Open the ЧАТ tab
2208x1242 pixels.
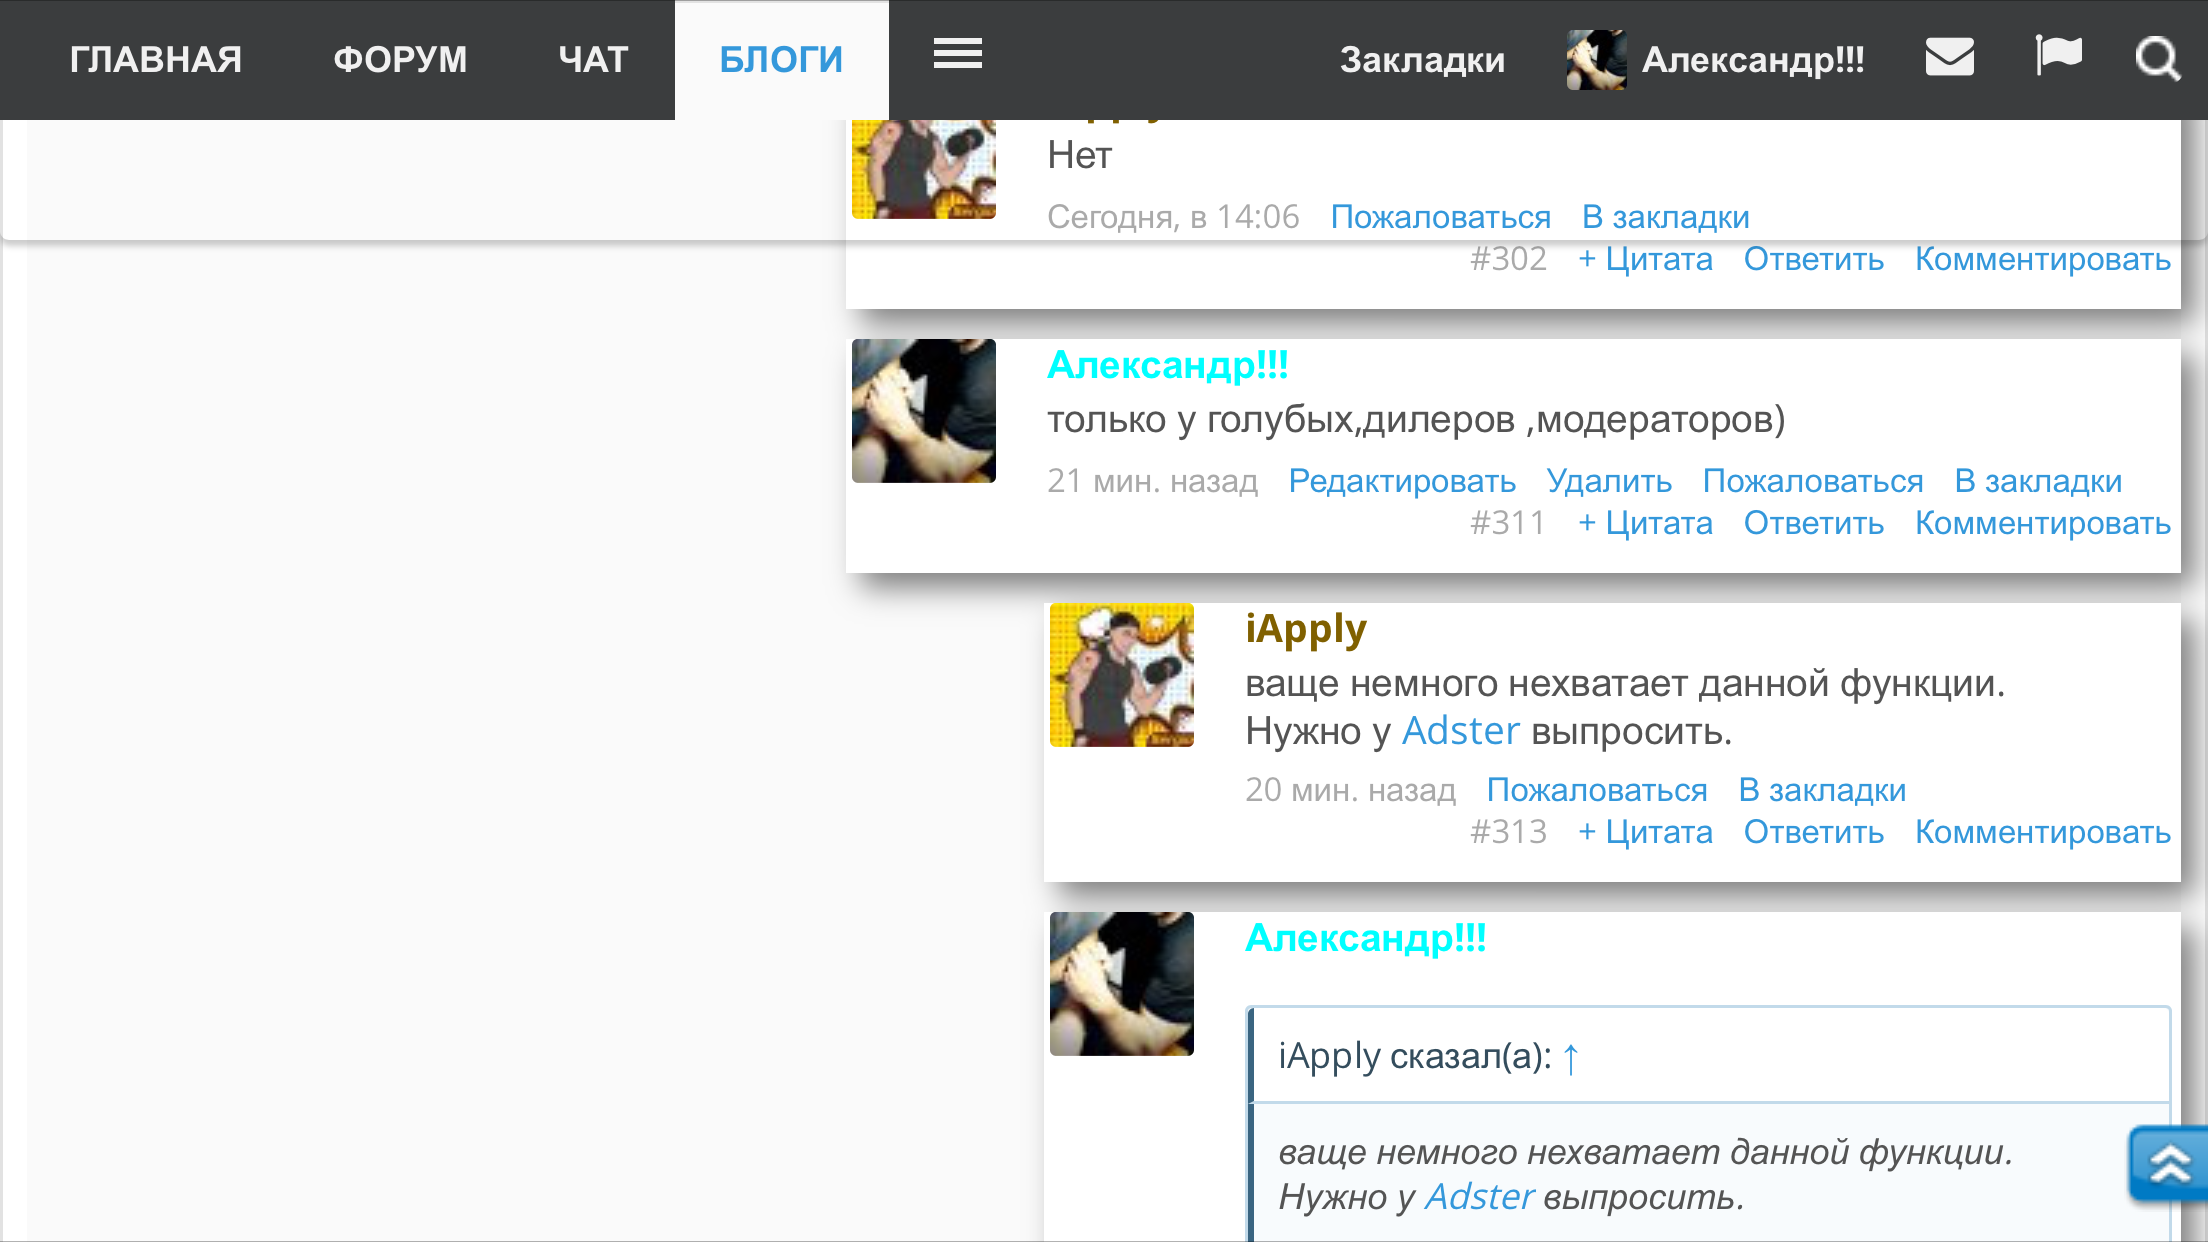[x=593, y=60]
